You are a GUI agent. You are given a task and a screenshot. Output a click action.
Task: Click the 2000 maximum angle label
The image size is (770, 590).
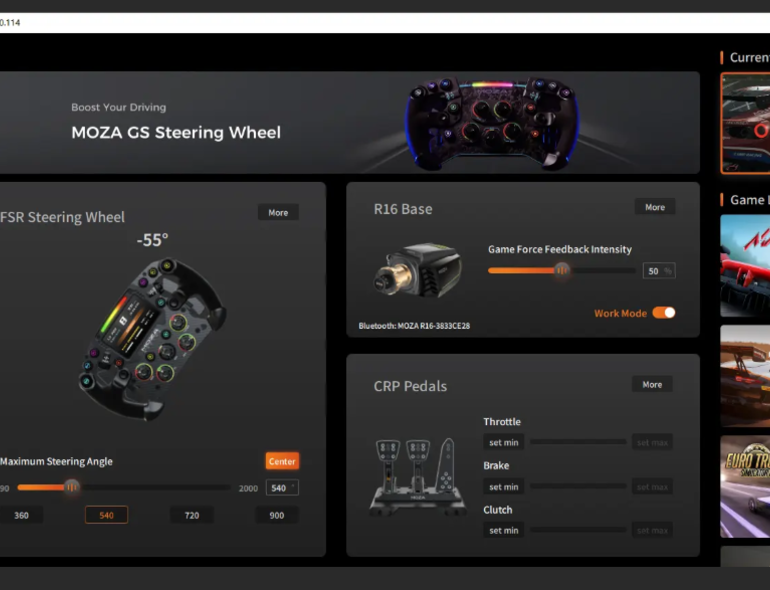tap(248, 488)
